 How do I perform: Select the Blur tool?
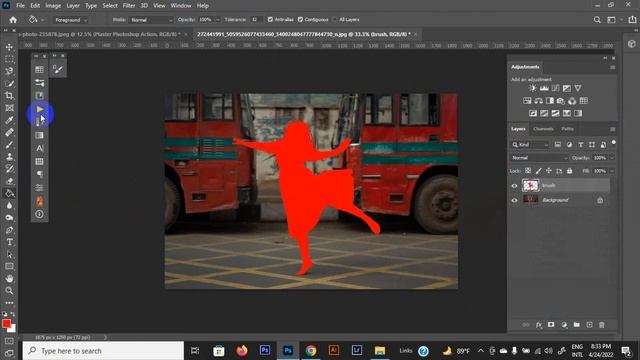(x=9, y=206)
